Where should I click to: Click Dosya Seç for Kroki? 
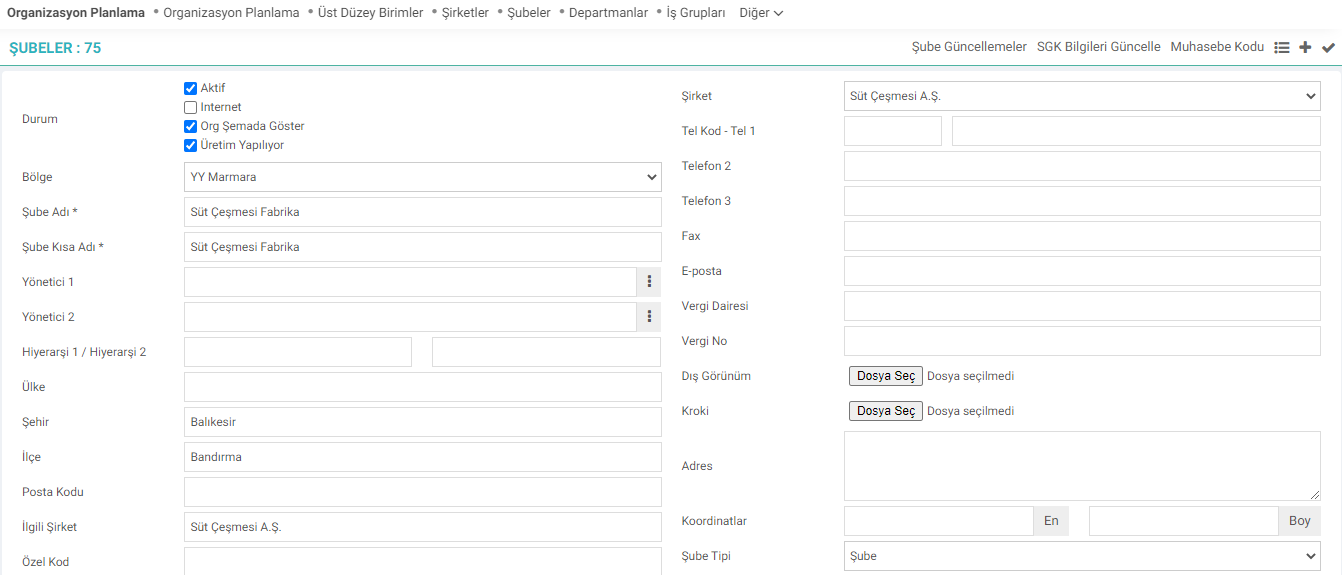point(886,411)
